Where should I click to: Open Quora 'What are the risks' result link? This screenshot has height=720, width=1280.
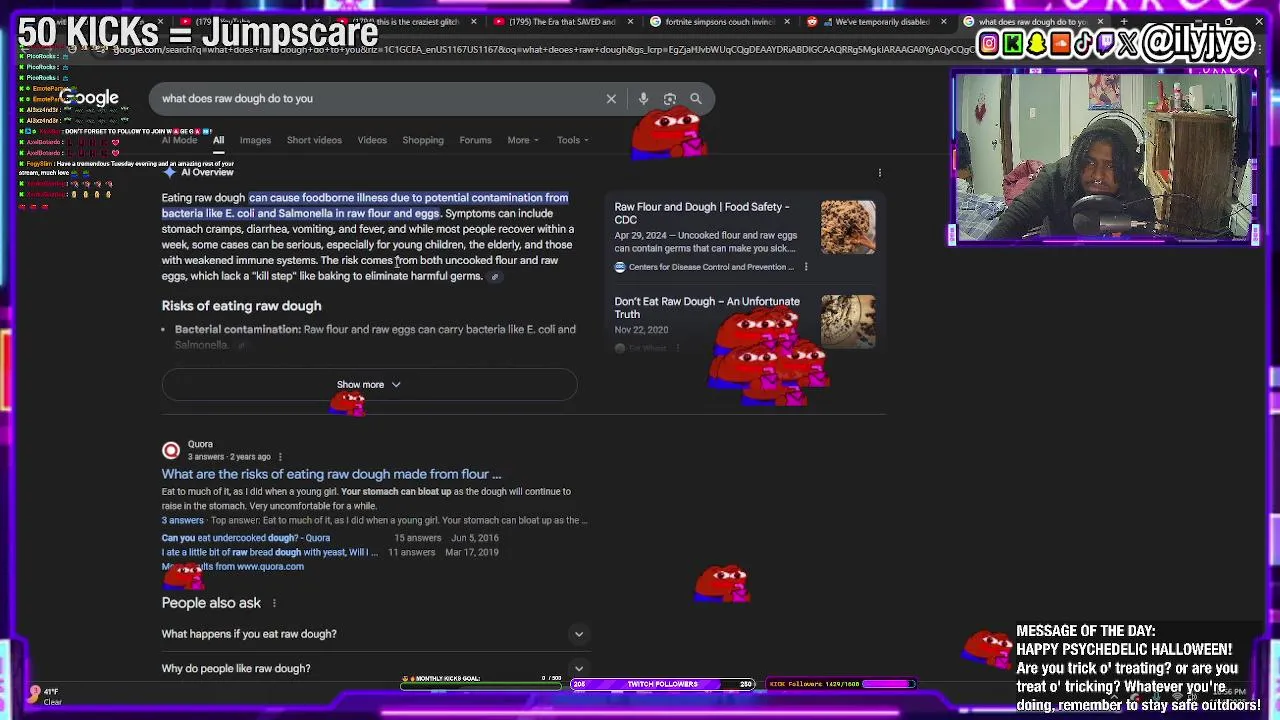[331, 475]
